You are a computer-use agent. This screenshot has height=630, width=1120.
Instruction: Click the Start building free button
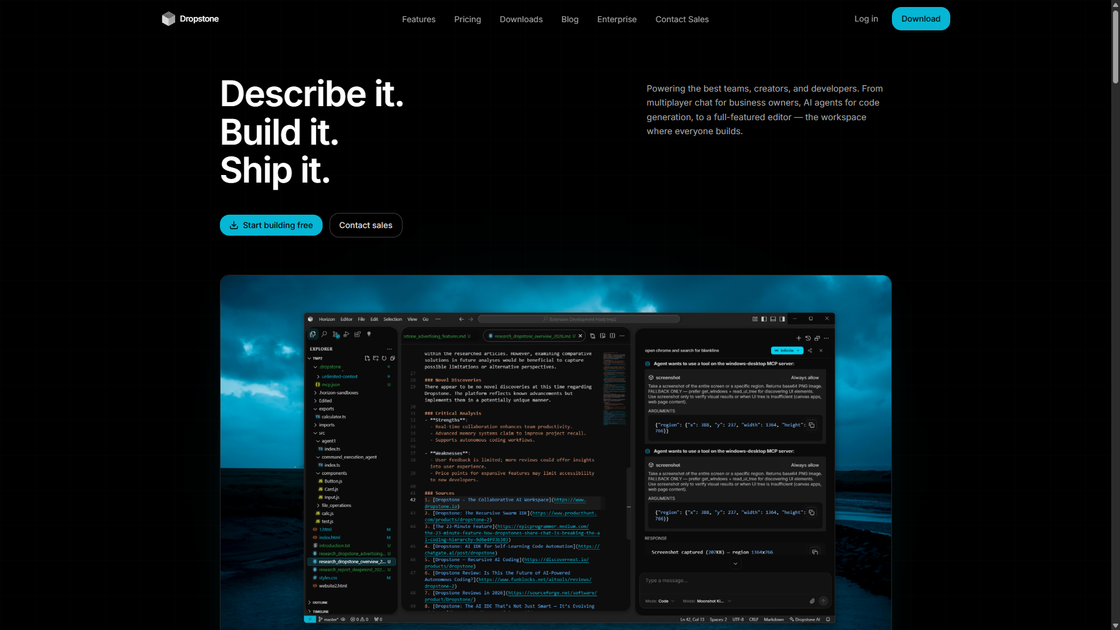(x=271, y=225)
